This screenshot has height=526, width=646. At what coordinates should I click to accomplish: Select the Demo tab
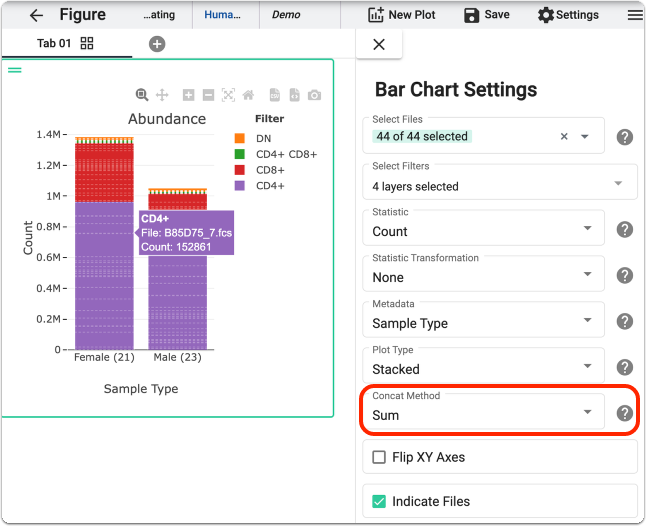pos(286,15)
